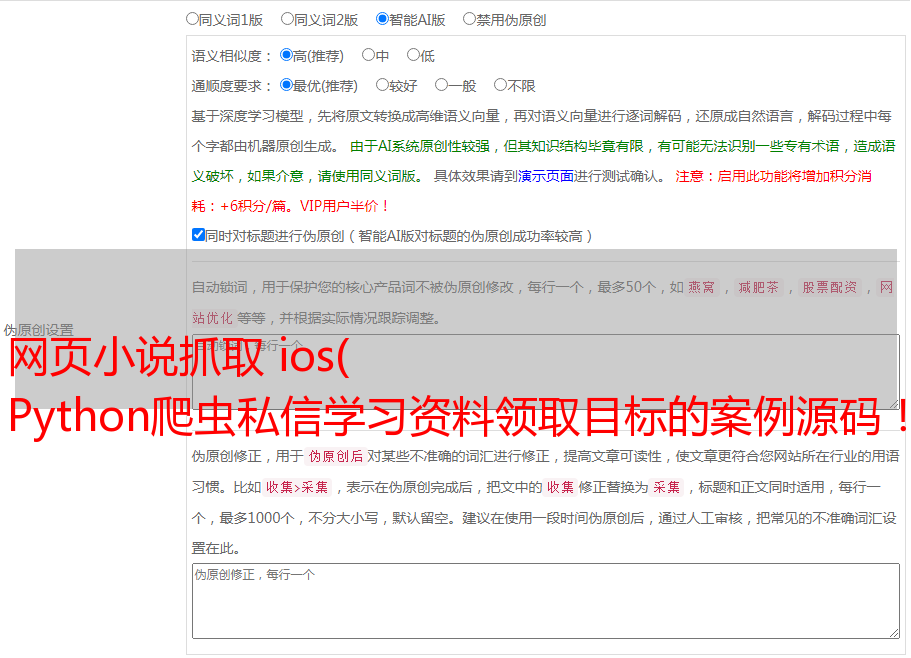911x658 pixels.
Task: Set 通顺度要求 to 最优(推荐)
Action: 286,85
